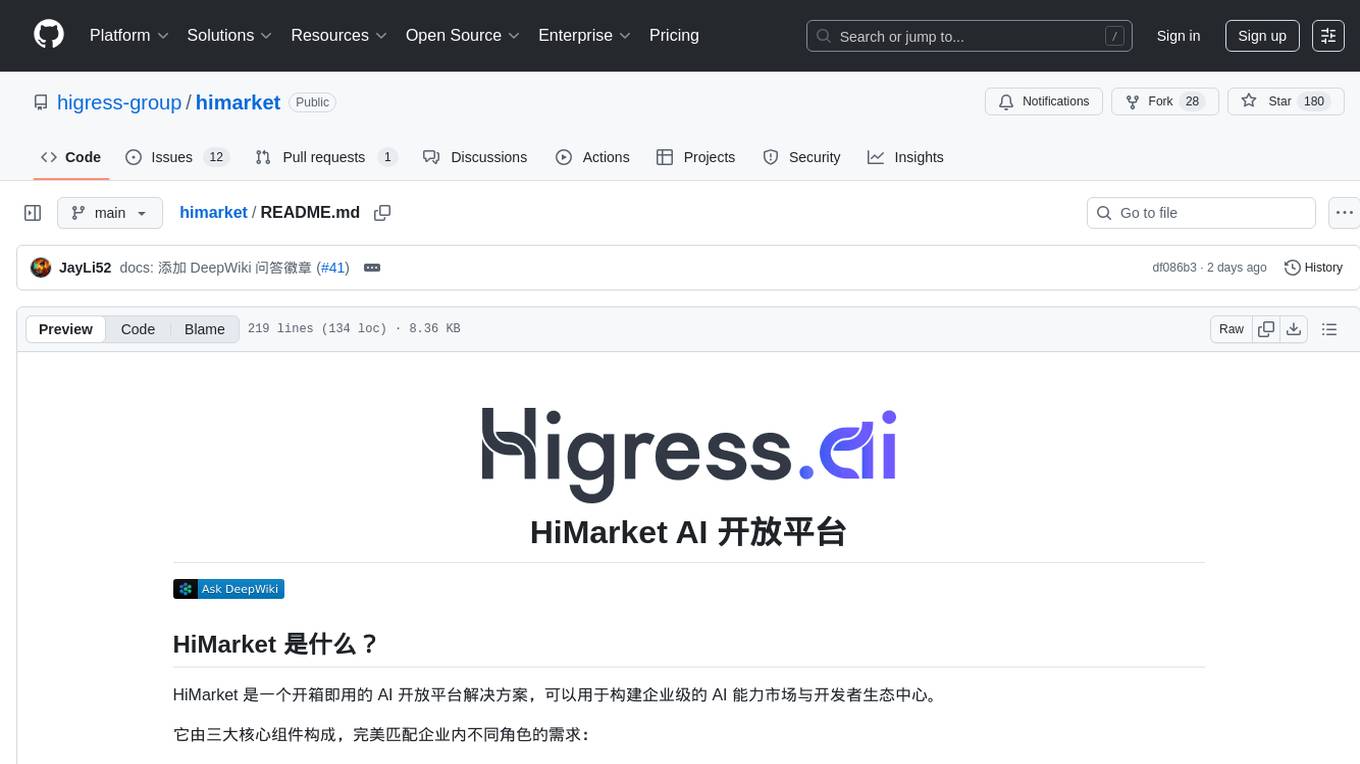Screen dimensions: 1360x764
Task: Copy the README.md file path
Action: click(x=382, y=213)
